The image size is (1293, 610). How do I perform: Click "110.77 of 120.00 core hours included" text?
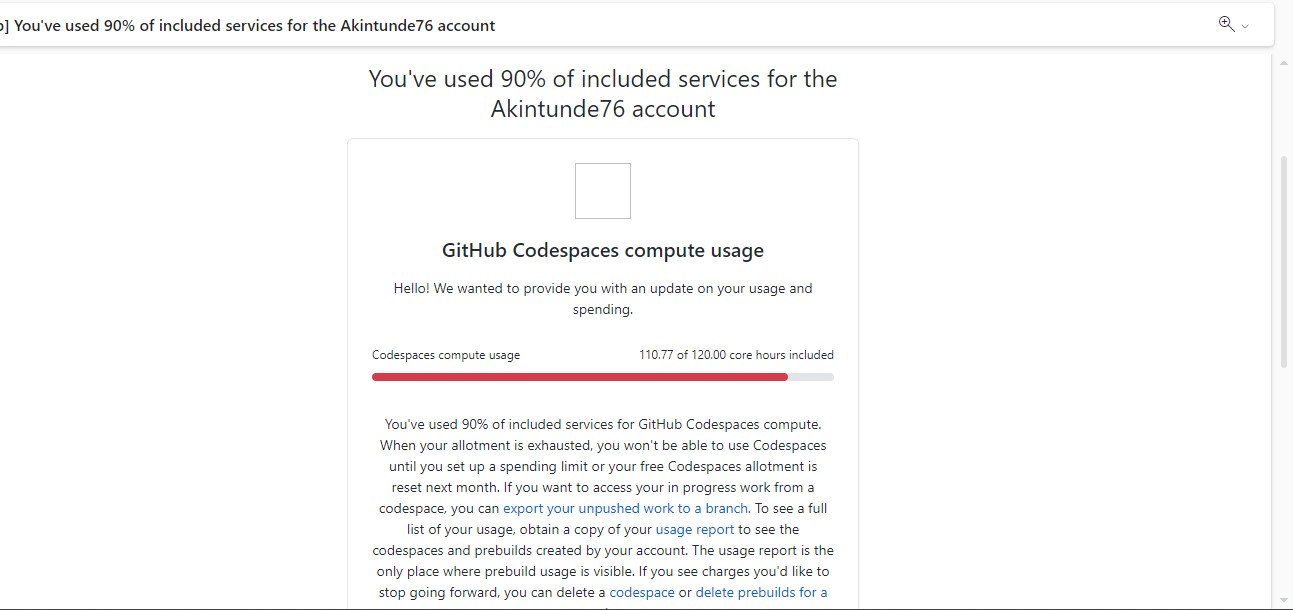tap(737, 354)
